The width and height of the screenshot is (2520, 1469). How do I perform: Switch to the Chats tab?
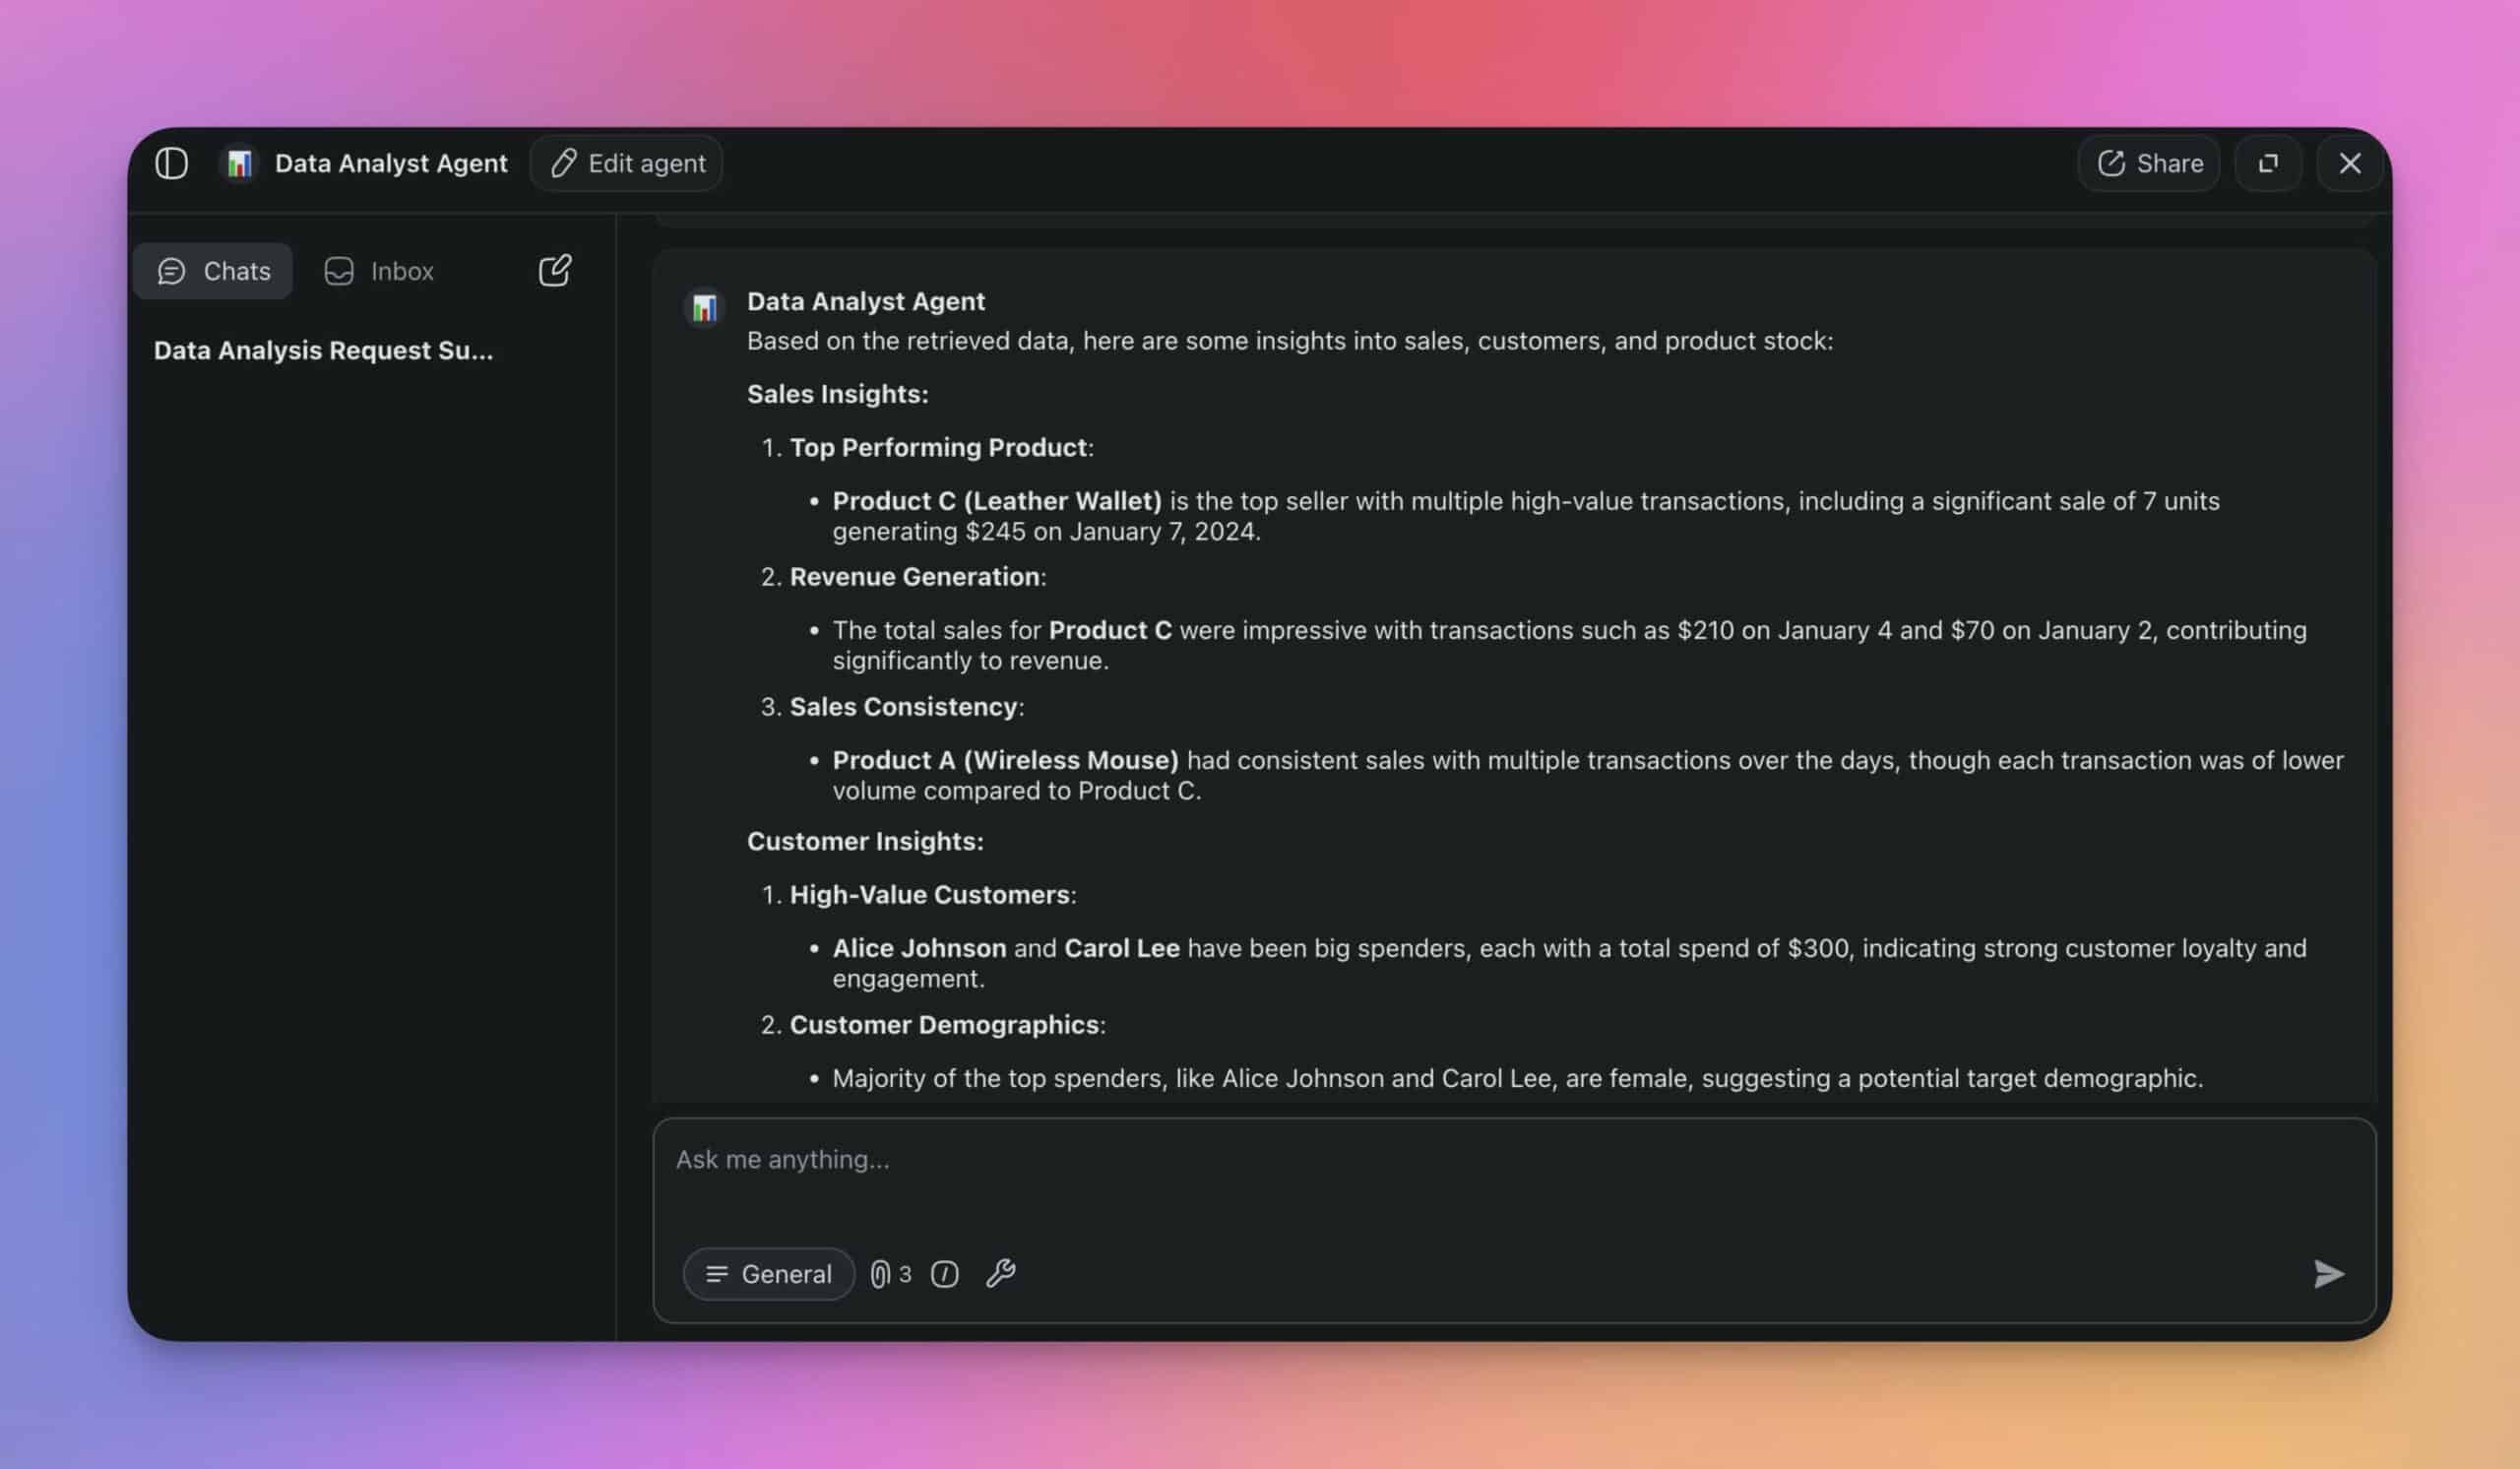coord(213,271)
